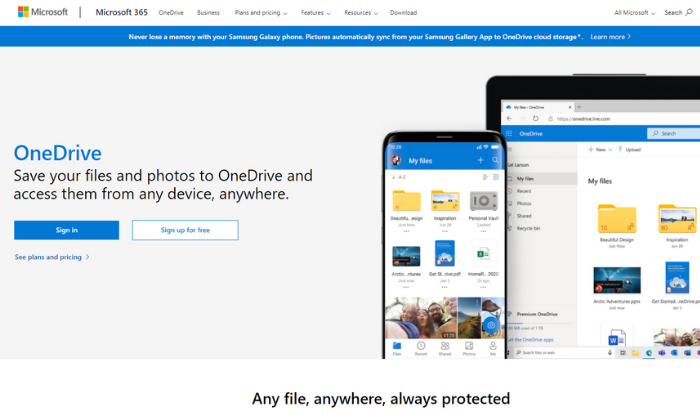Follow the Learn more banner link

[x=610, y=37]
